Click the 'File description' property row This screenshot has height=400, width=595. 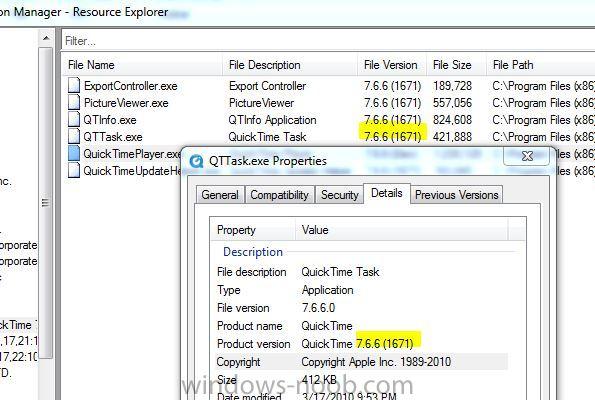pos(362,272)
